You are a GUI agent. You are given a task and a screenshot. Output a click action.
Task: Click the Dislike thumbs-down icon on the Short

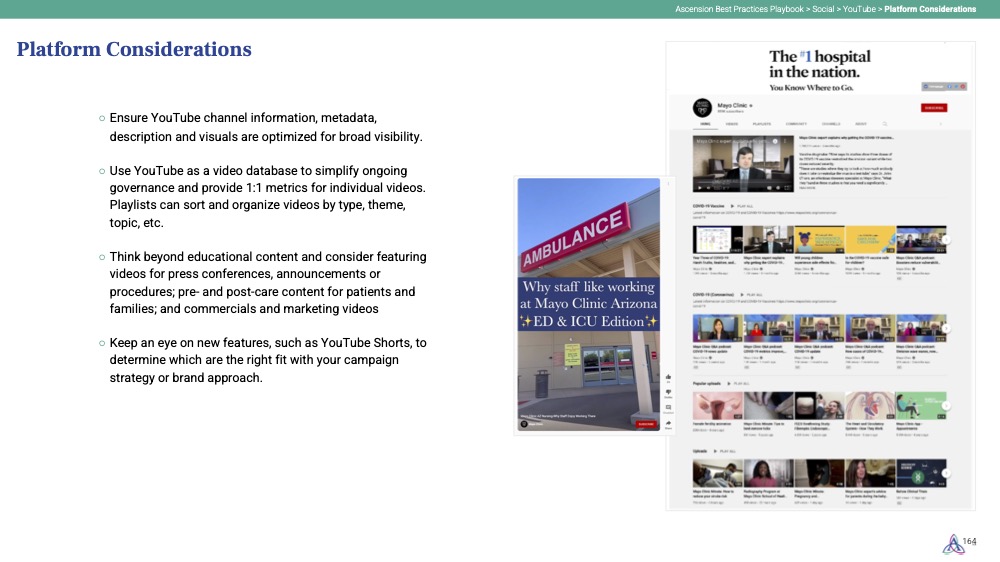[667, 391]
